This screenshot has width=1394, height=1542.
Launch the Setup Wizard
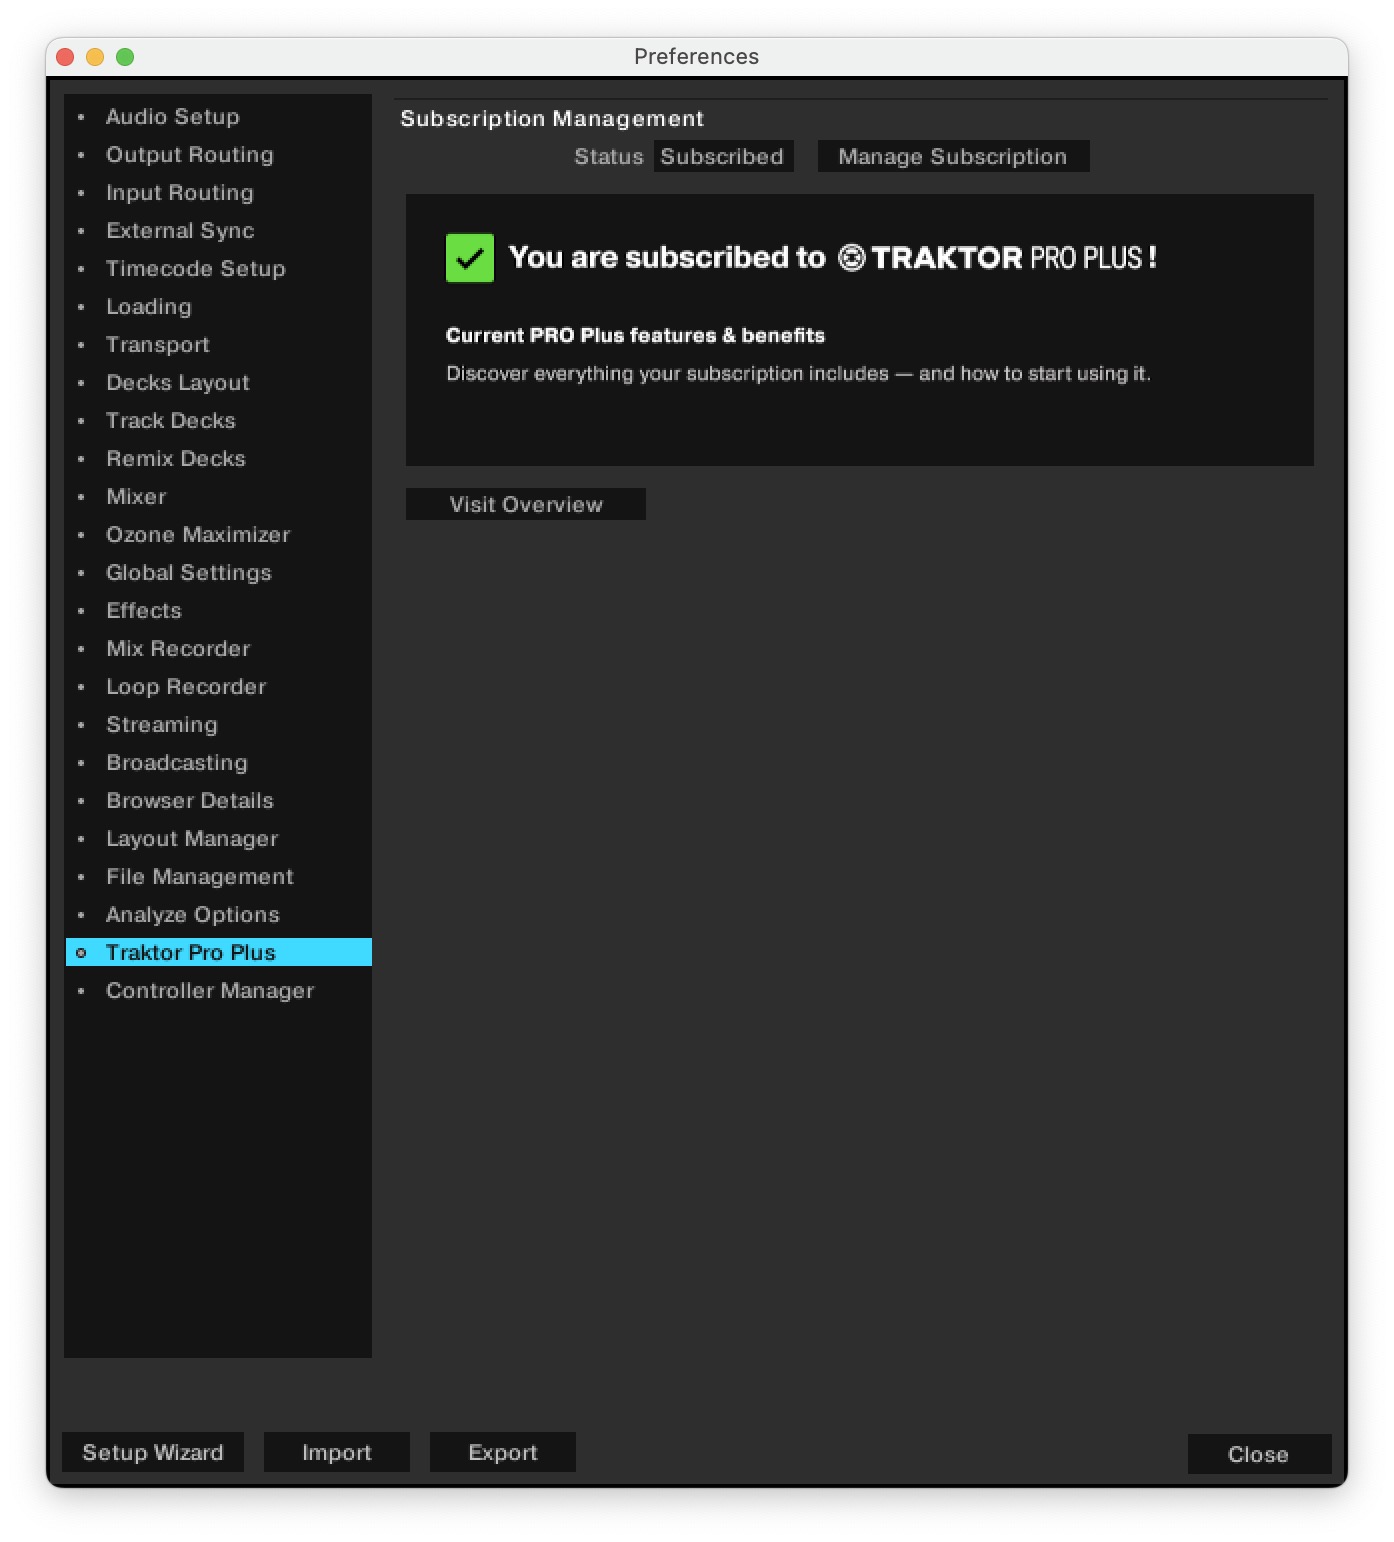coord(153,1452)
